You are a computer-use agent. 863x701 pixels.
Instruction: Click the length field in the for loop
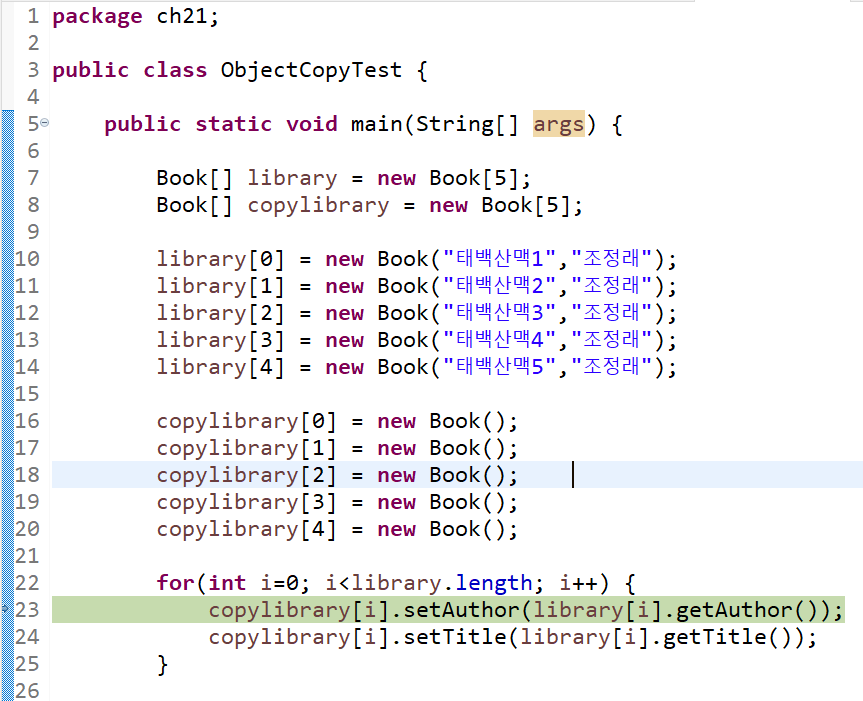tap(494, 583)
